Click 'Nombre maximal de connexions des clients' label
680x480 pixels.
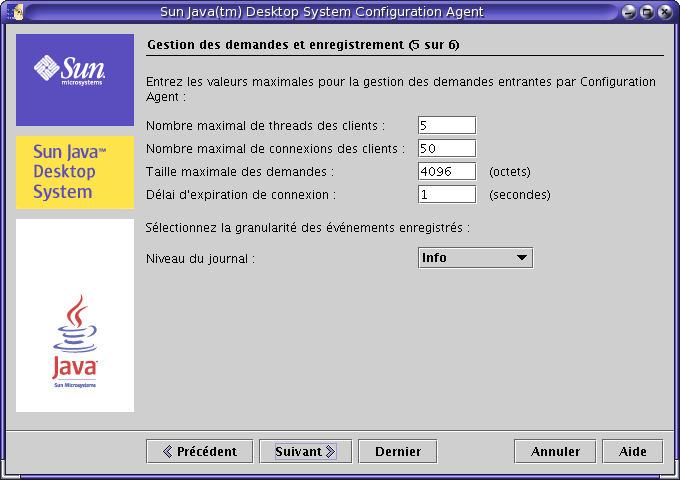[275, 149]
